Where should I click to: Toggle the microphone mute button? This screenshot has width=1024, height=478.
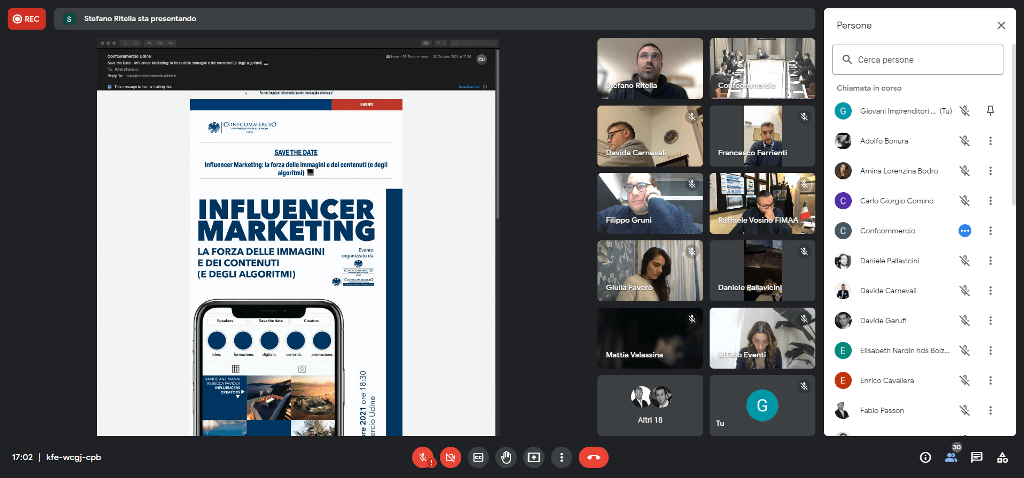click(423, 457)
